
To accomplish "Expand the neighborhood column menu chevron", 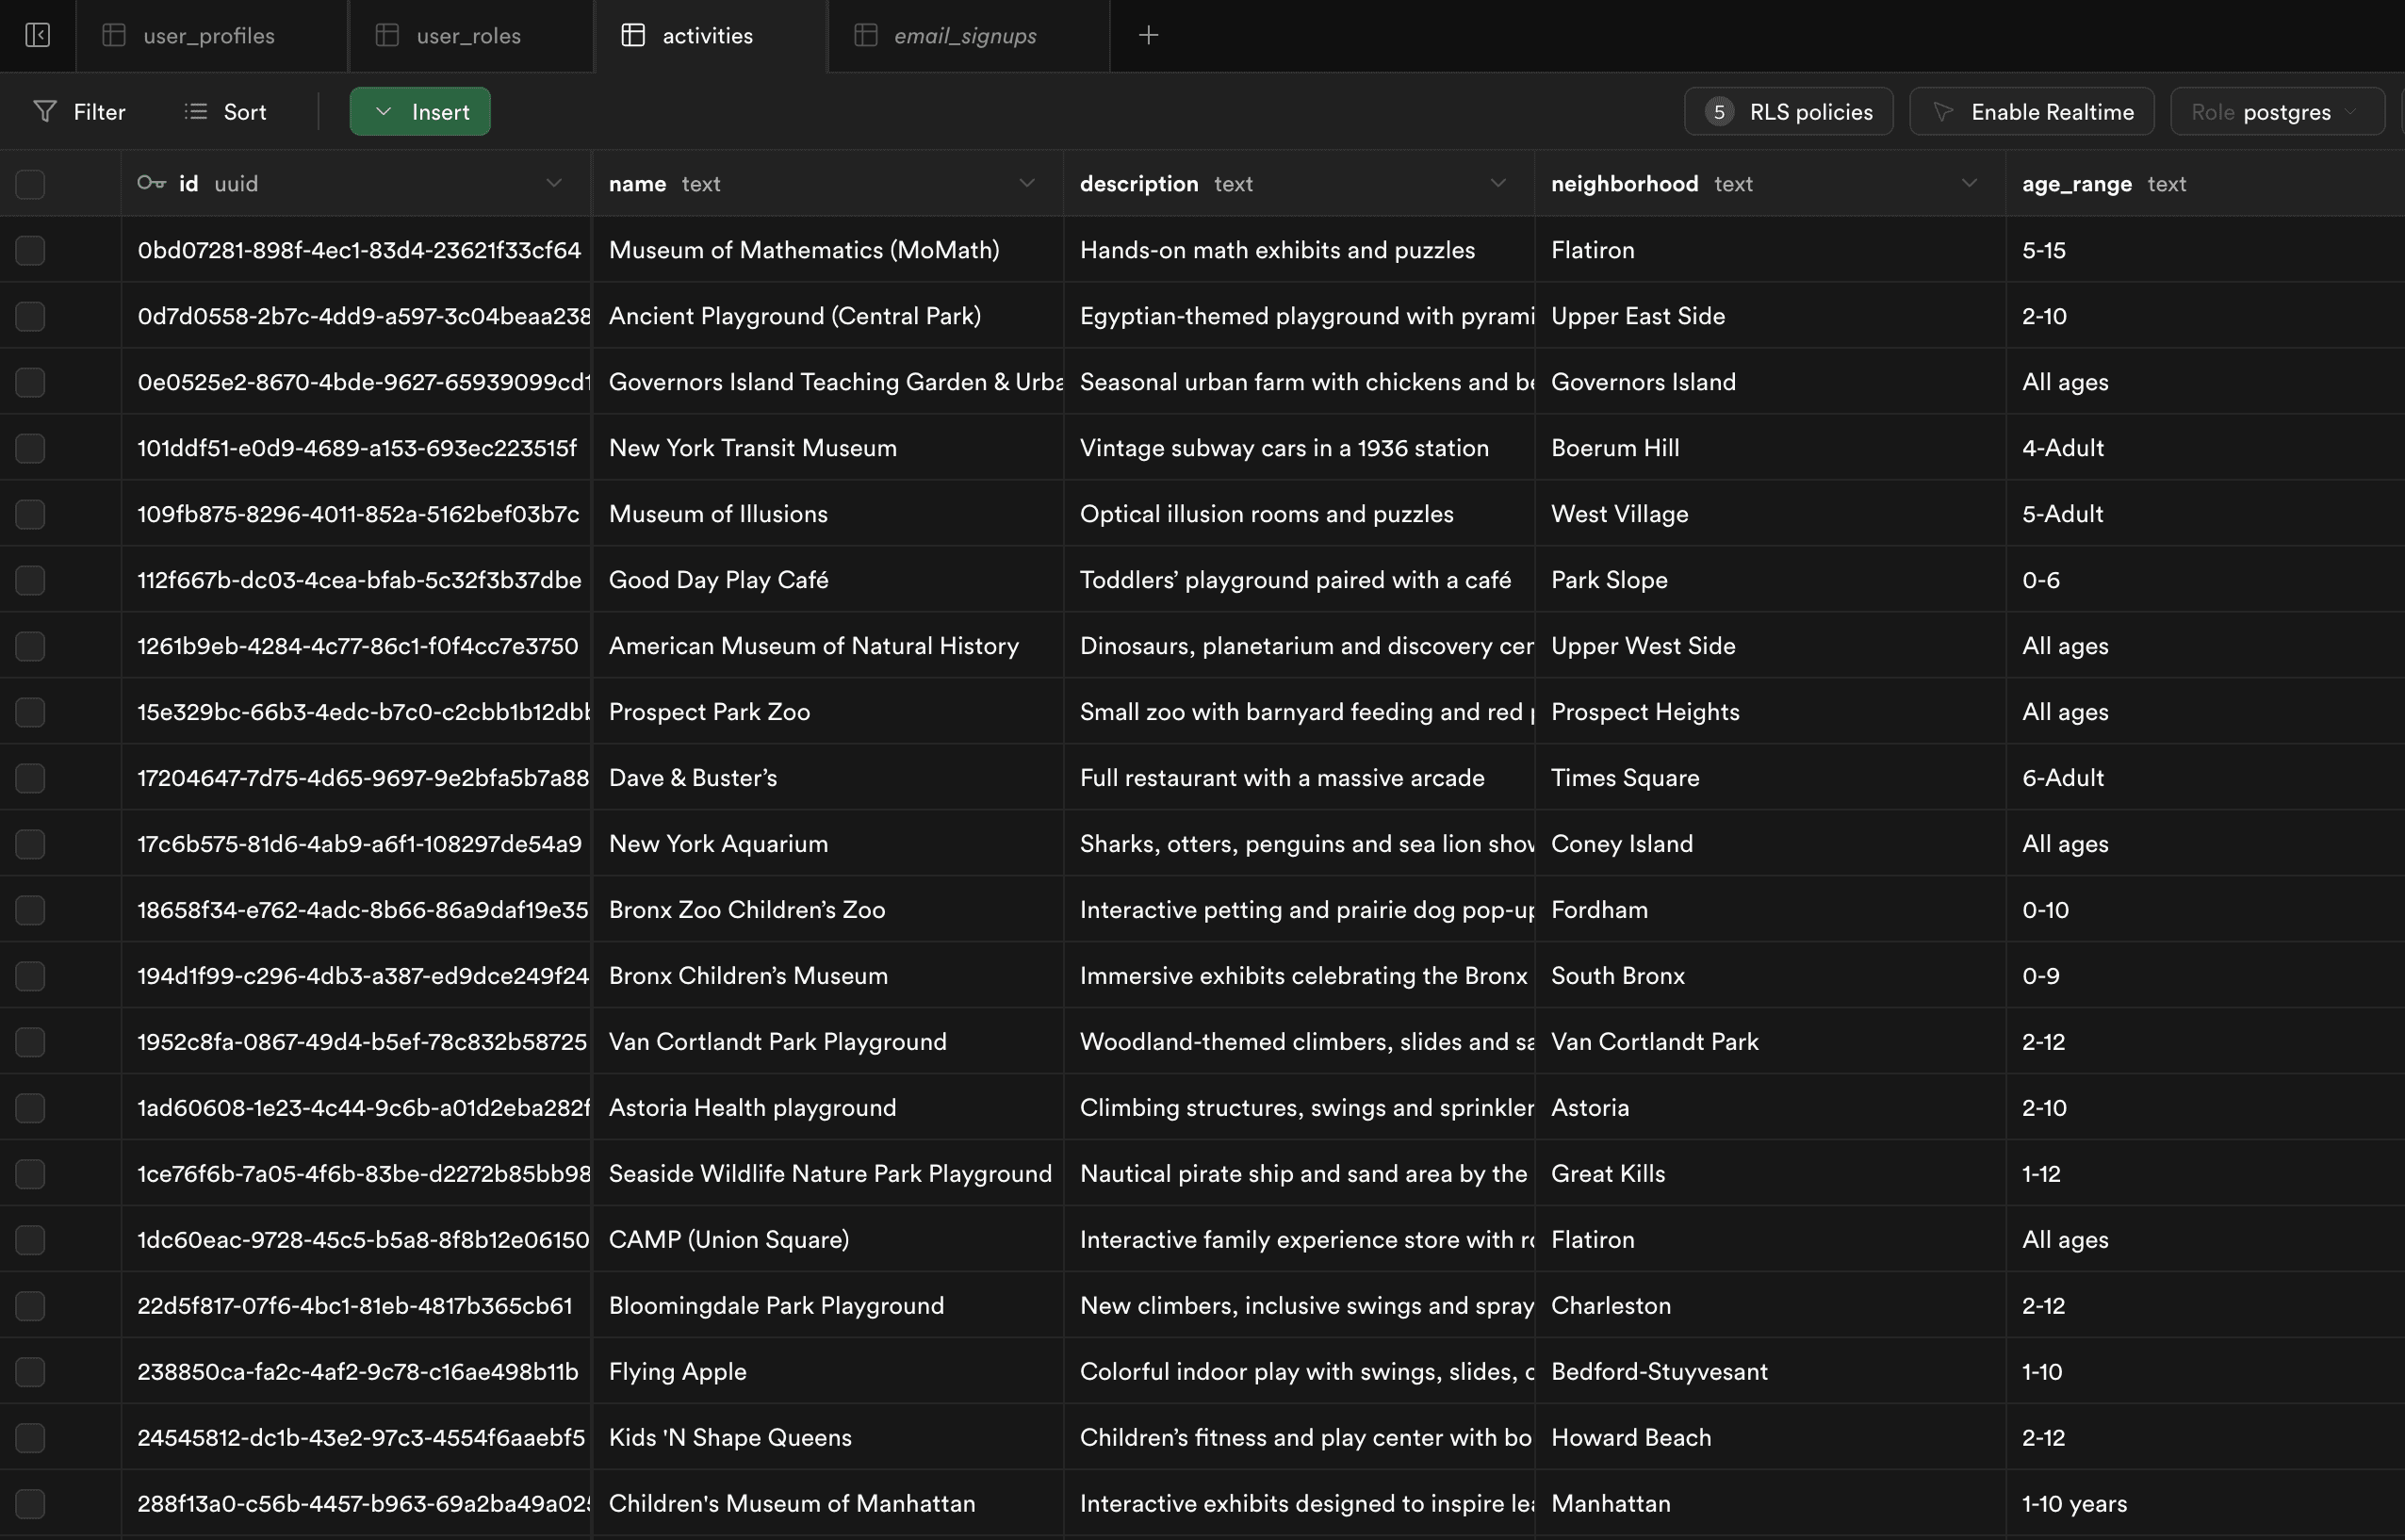I will 1968,183.
